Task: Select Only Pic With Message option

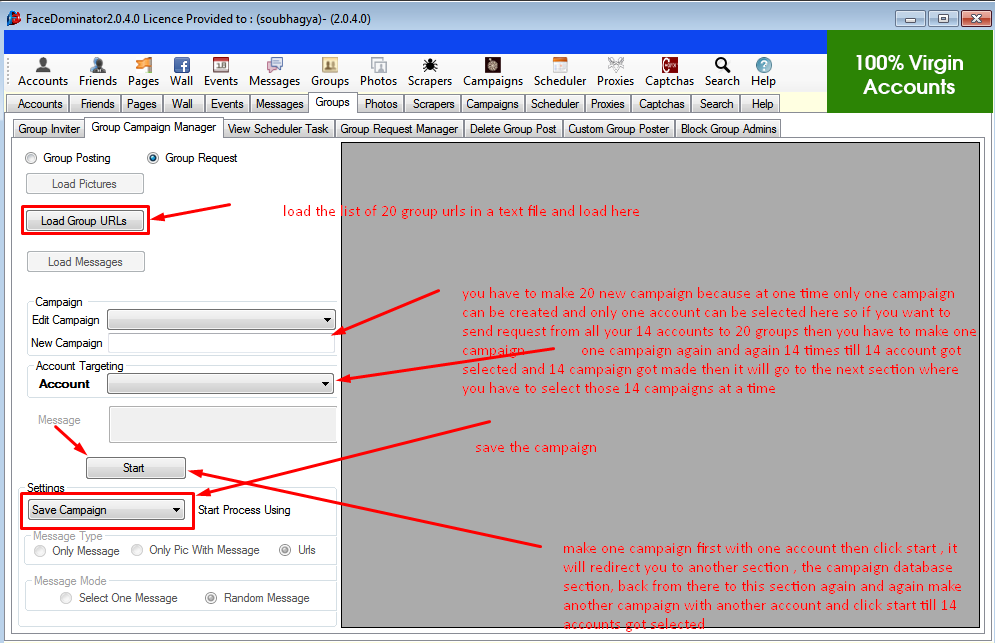Action: 137,550
